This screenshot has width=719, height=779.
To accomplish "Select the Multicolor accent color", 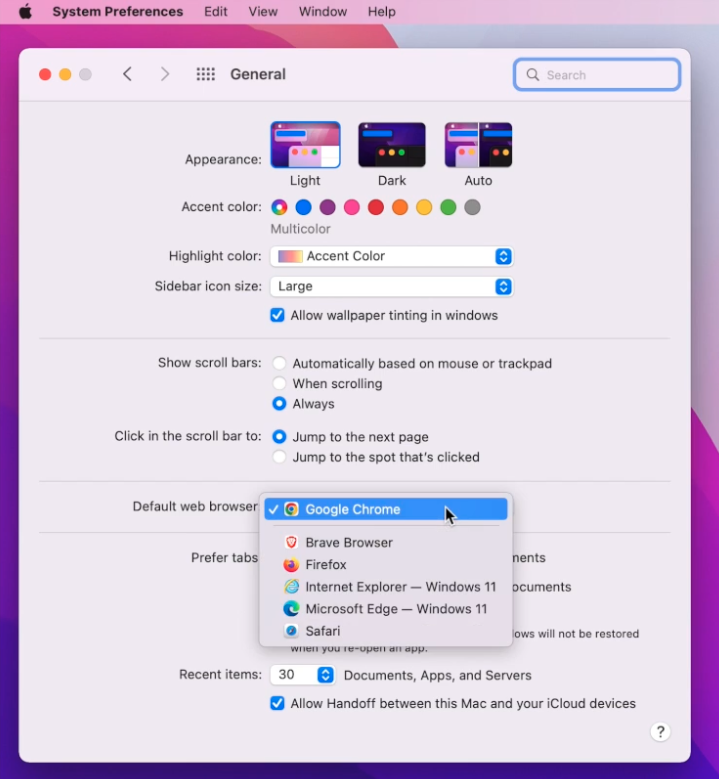I will [279, 207].
